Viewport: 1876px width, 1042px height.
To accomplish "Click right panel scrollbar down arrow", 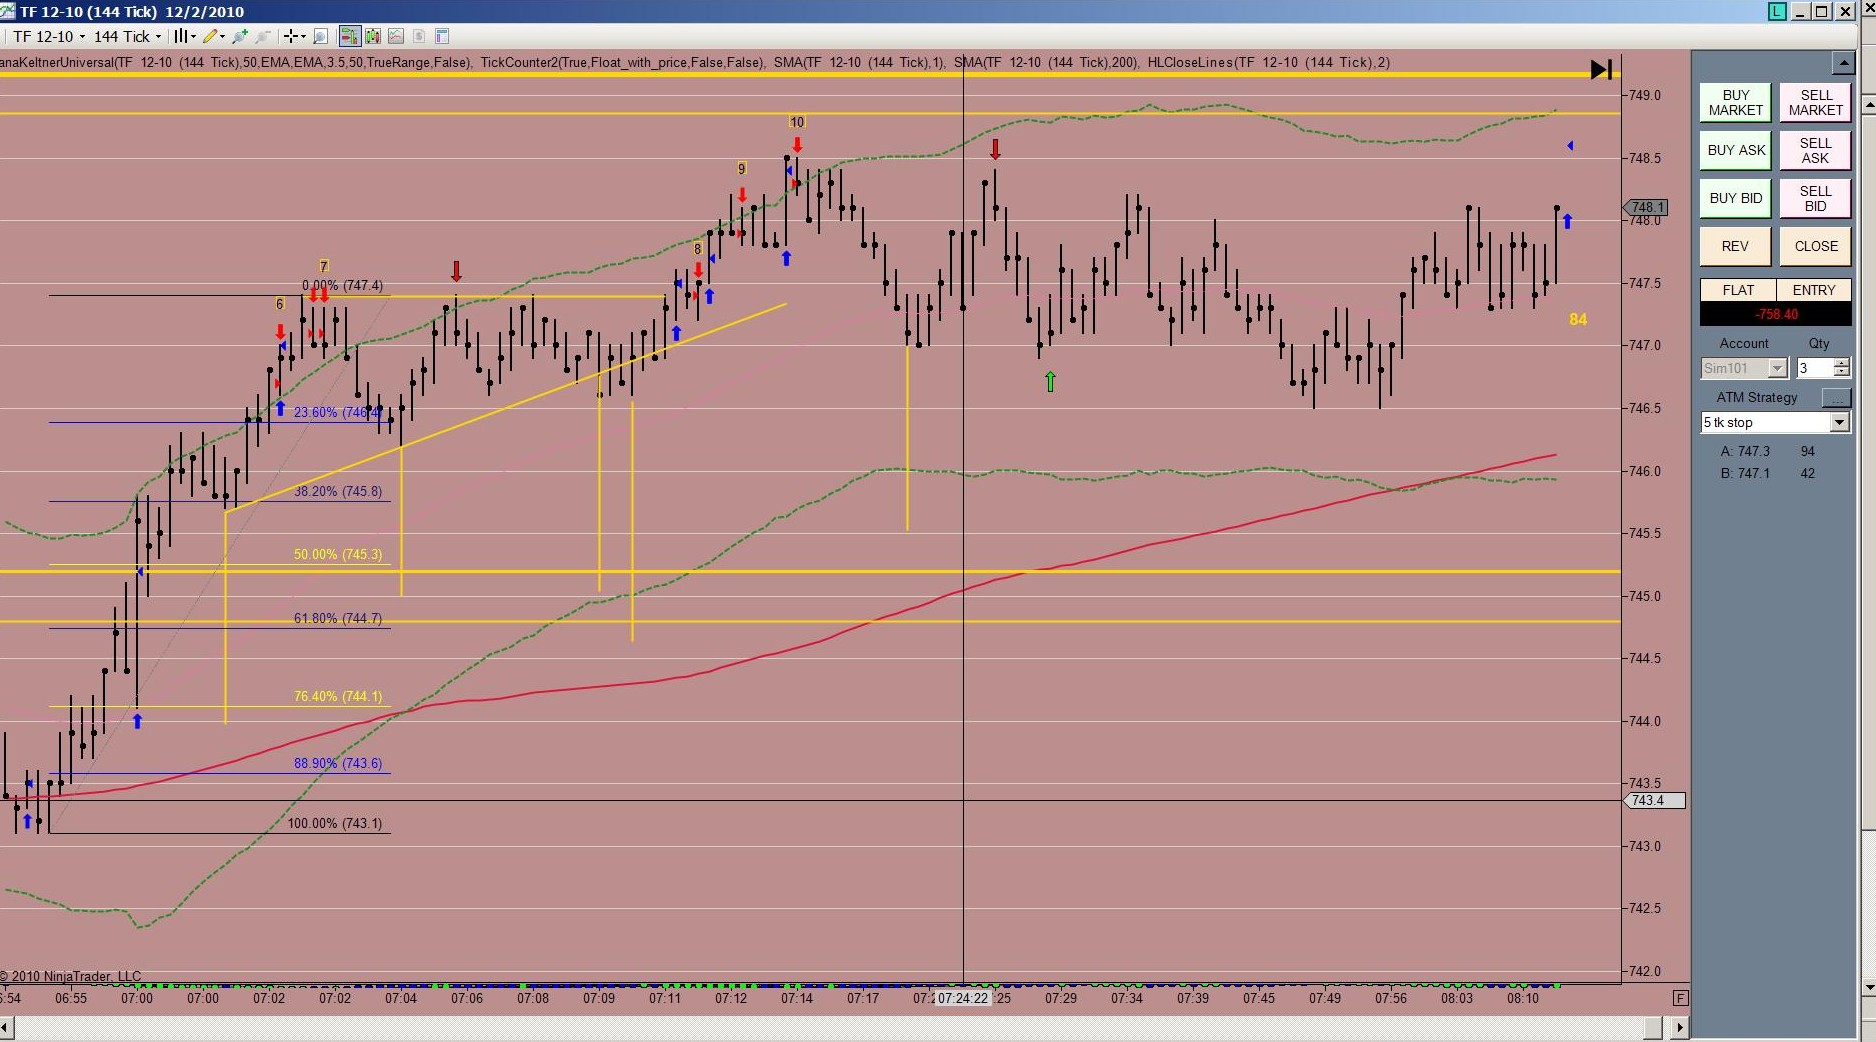I will [1867, 987].
